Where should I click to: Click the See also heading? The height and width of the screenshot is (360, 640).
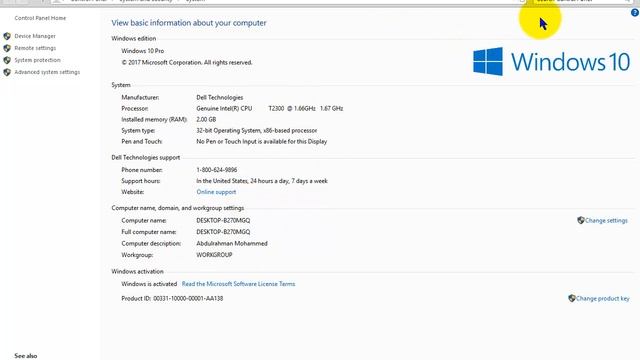pos(26,356)
